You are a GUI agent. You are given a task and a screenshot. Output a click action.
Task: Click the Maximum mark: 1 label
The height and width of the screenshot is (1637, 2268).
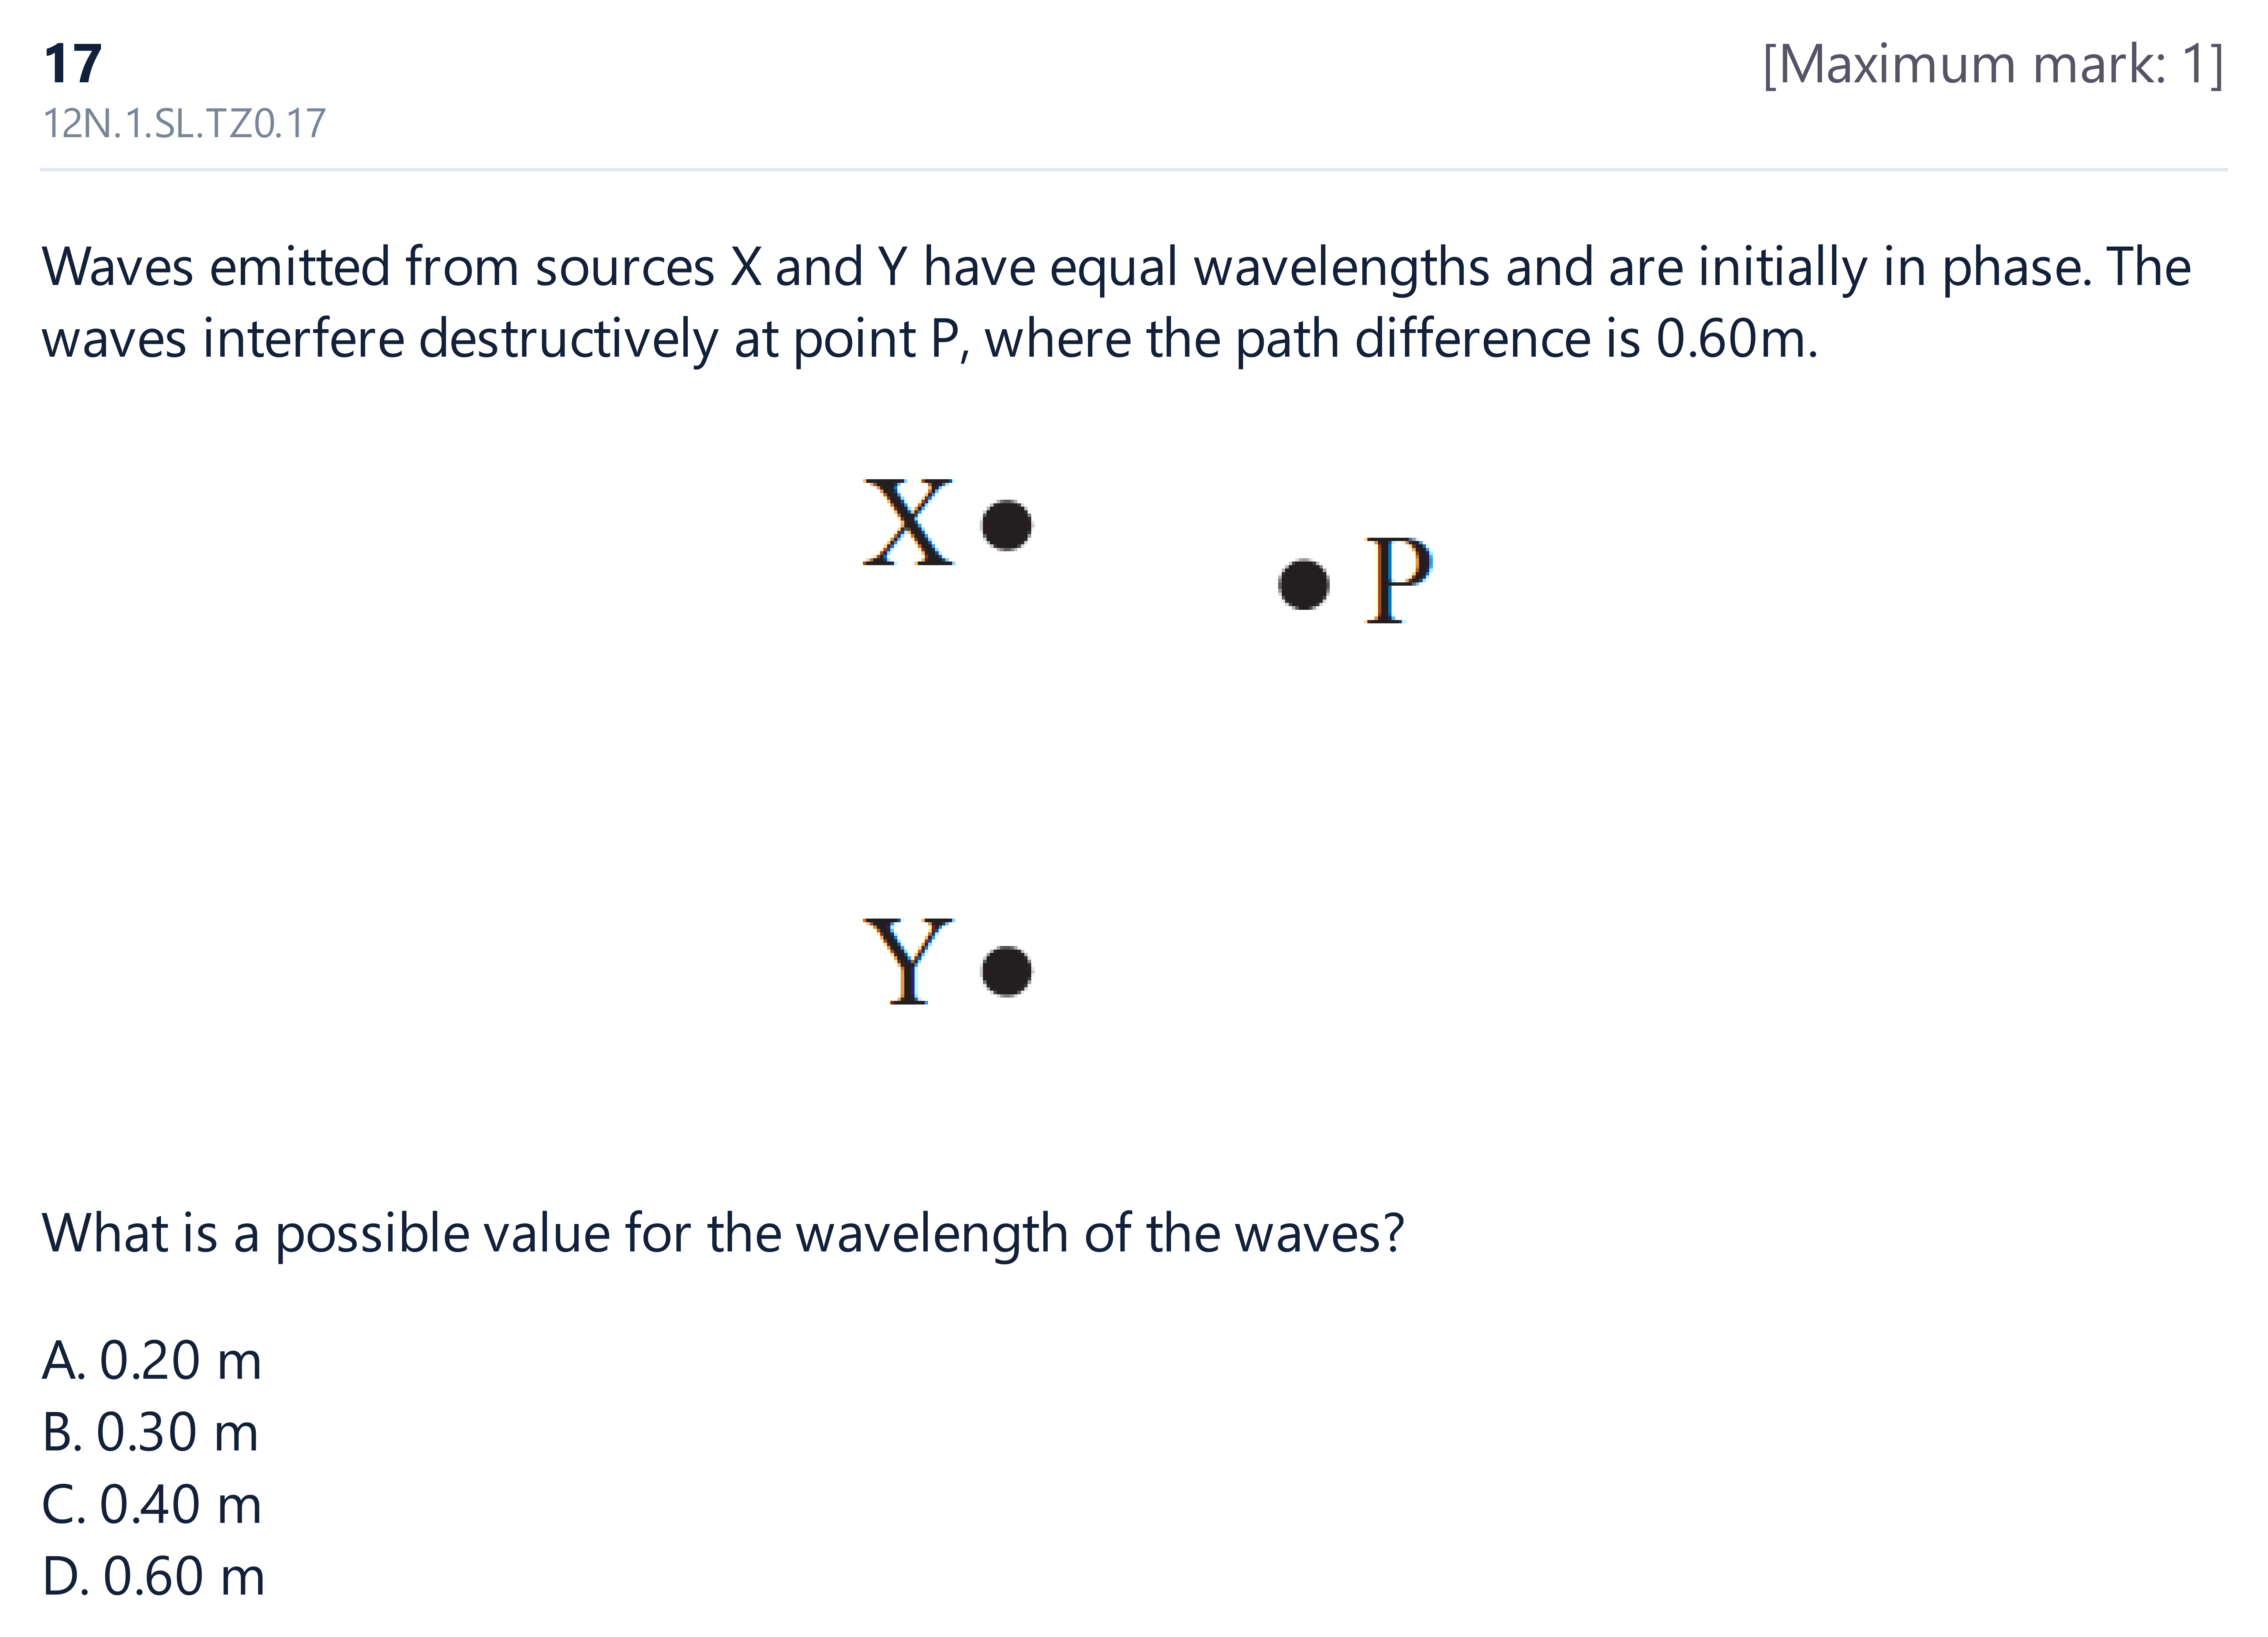[1993, 65]
